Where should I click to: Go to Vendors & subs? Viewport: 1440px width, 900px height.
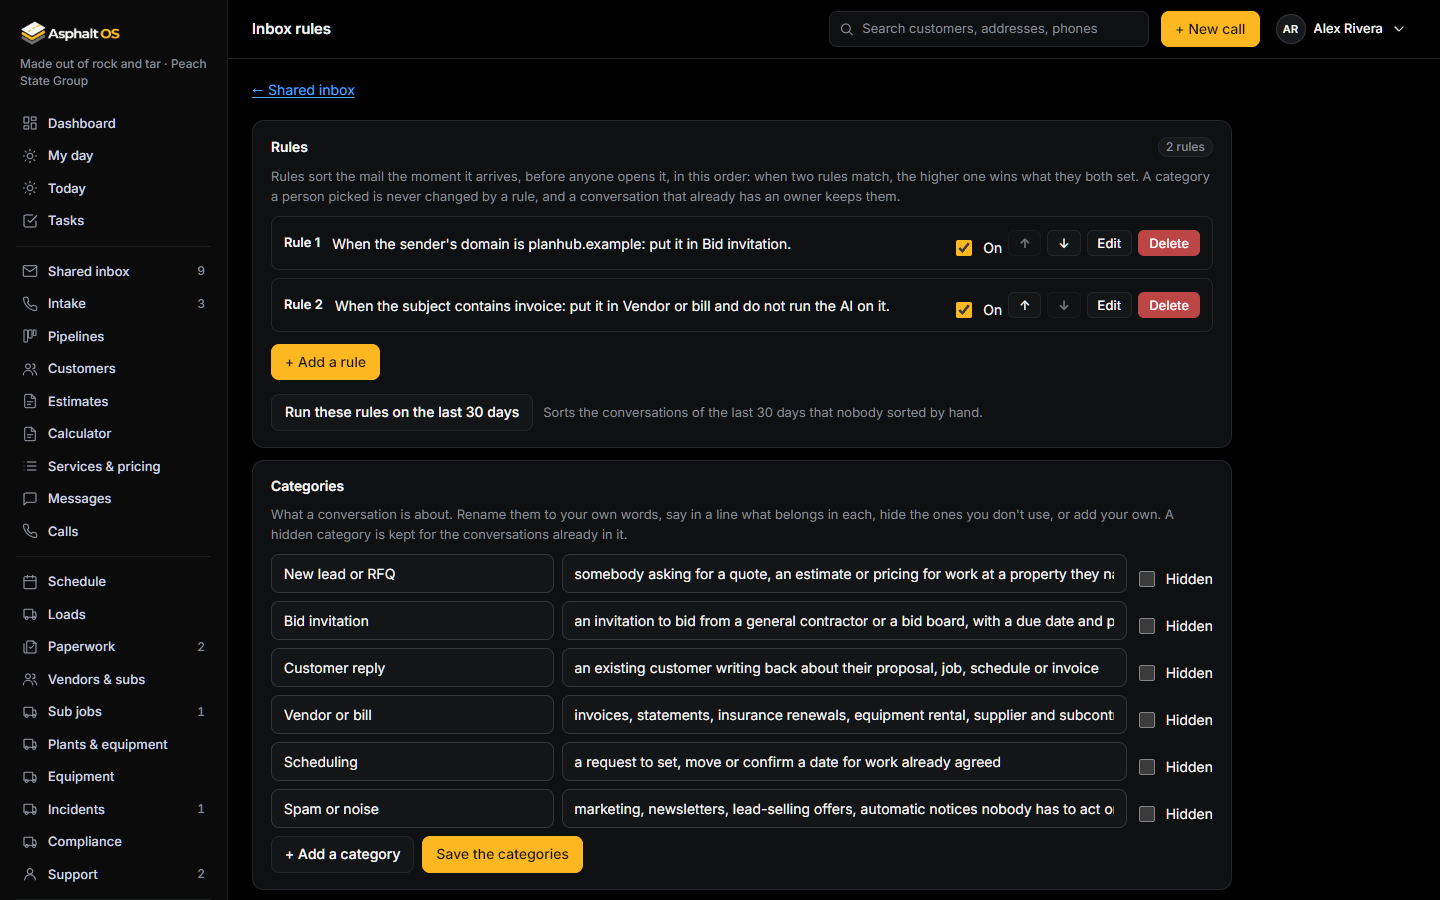(x=115, y=679)
